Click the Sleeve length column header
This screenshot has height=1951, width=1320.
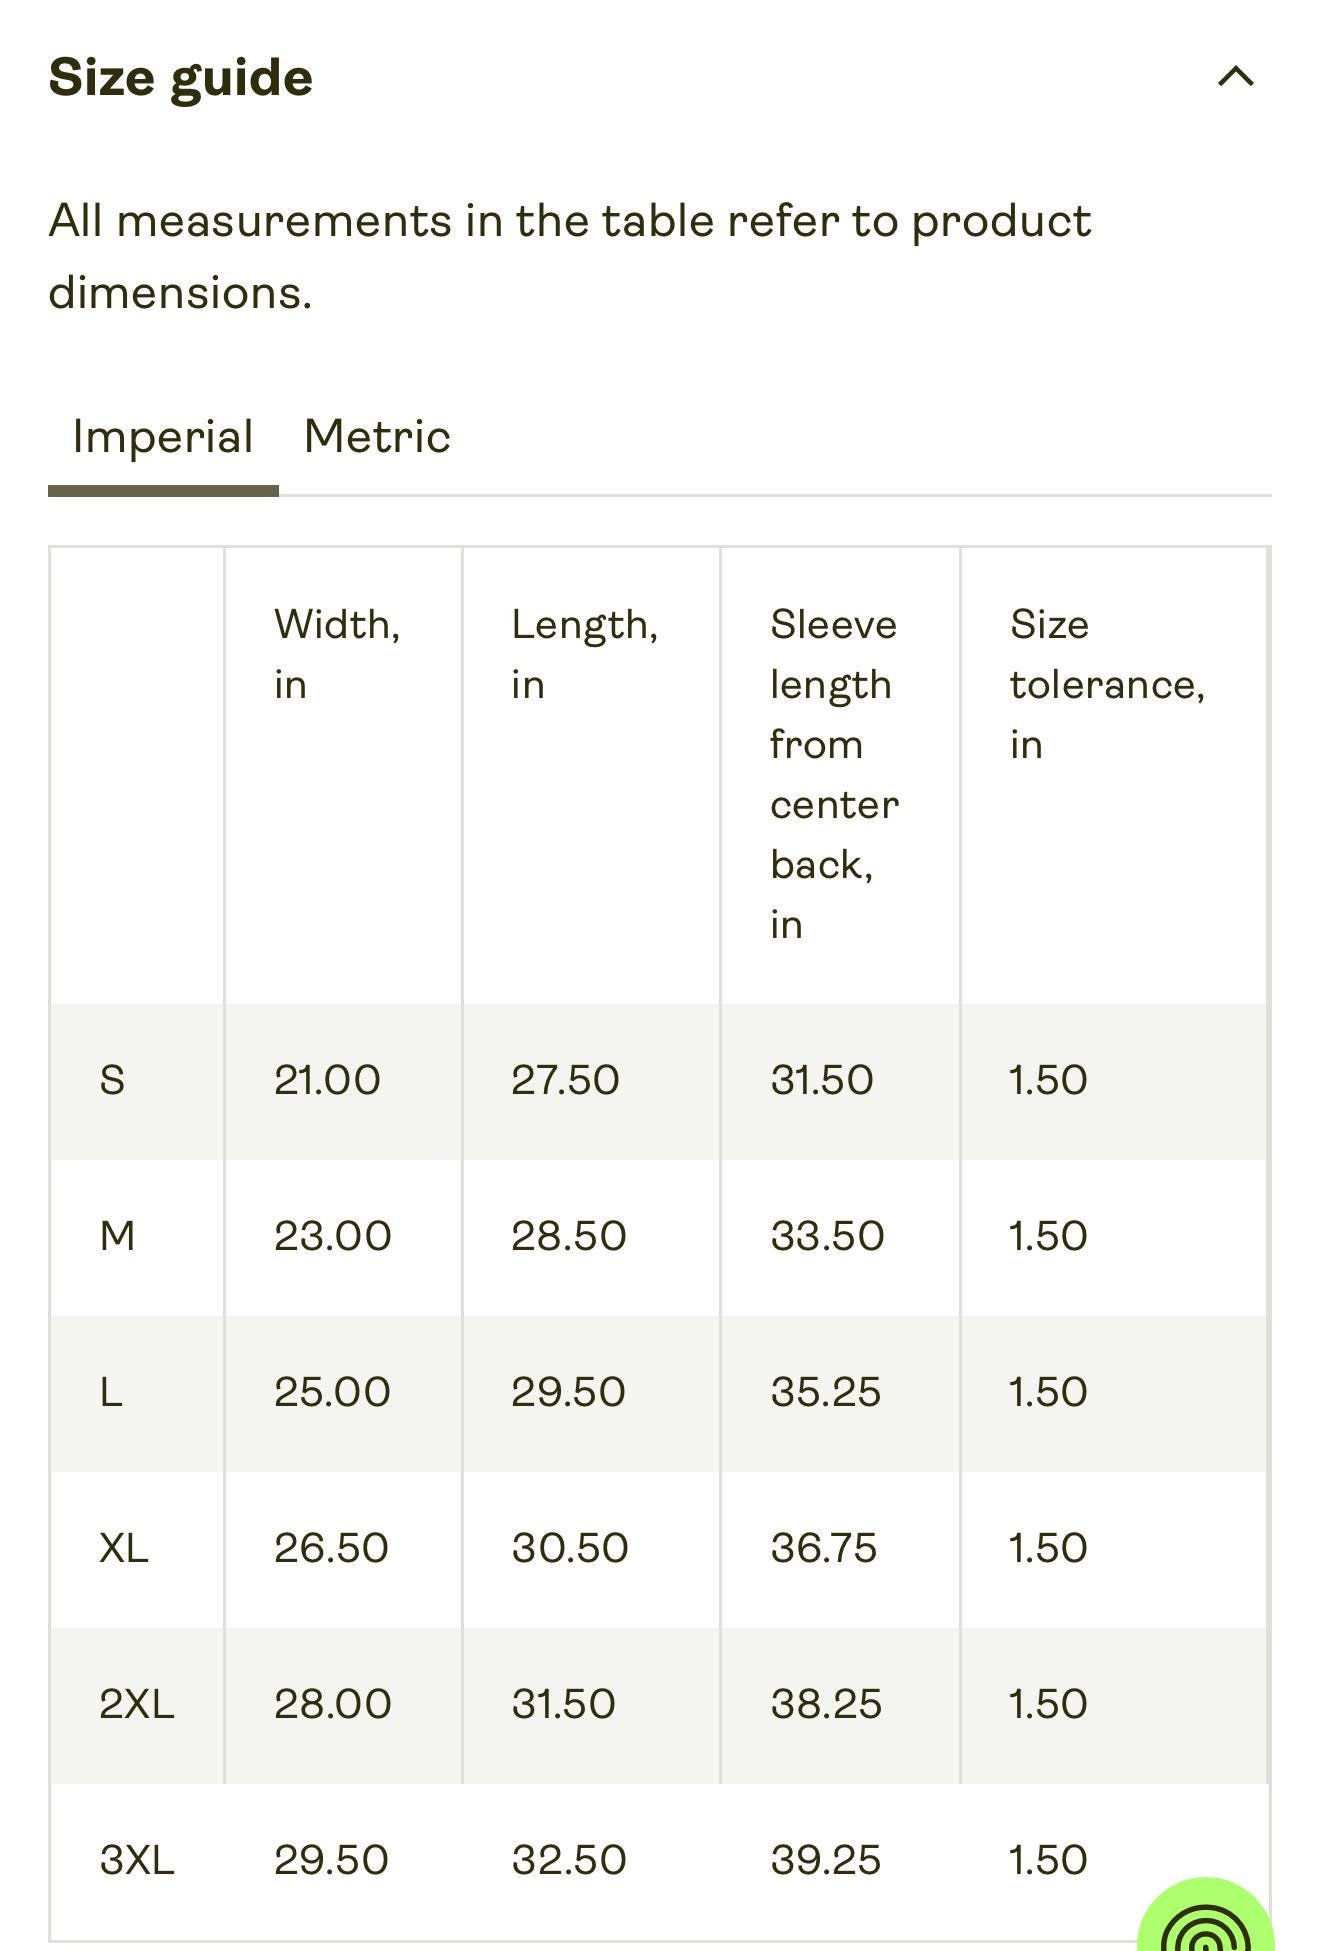click(835, 775)
